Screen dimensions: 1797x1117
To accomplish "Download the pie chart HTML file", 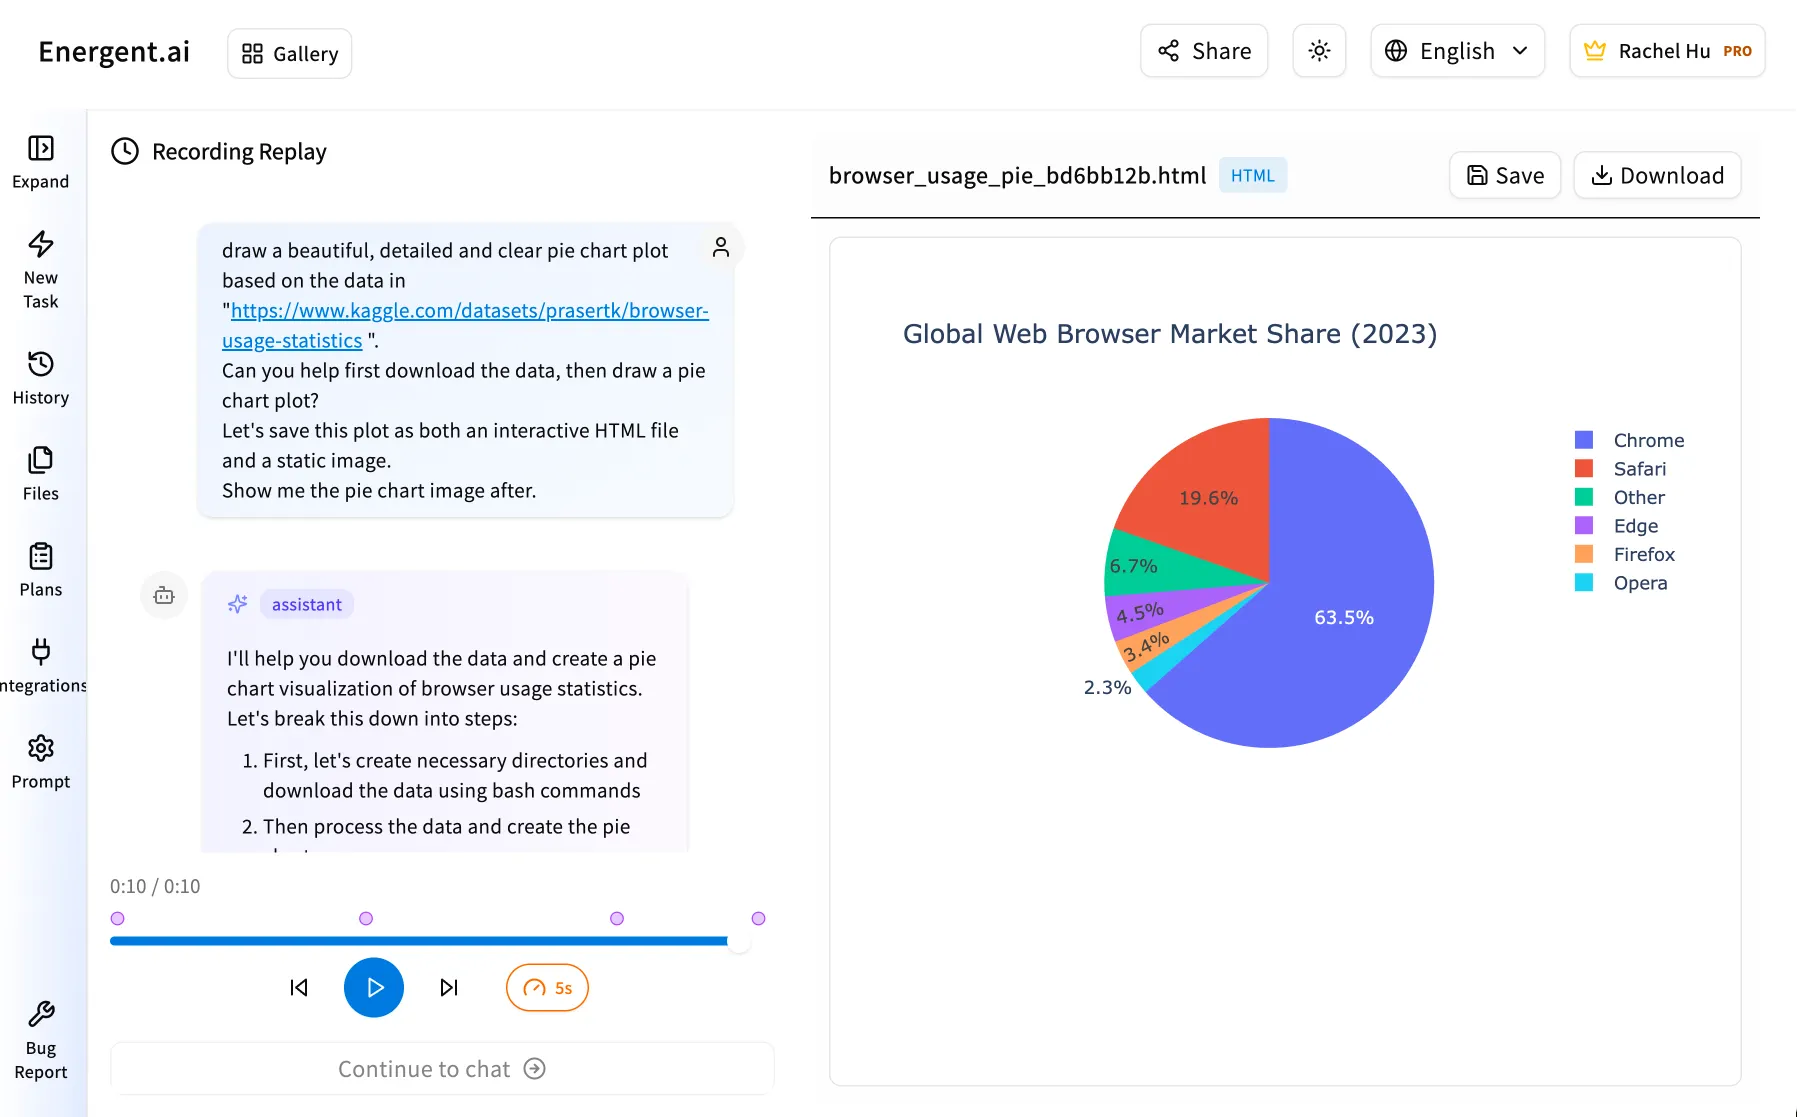I will tap(1656, 174).
